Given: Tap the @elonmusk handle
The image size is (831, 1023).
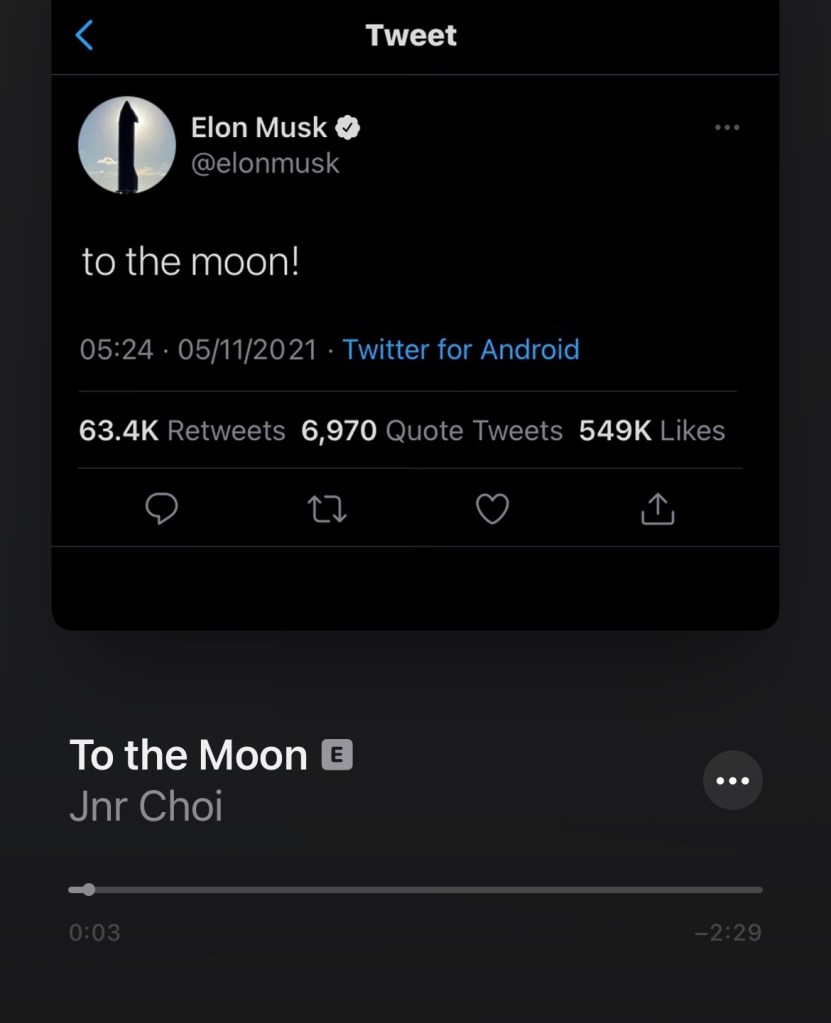Looking at the screenshot, I should (x=265, y=163).
